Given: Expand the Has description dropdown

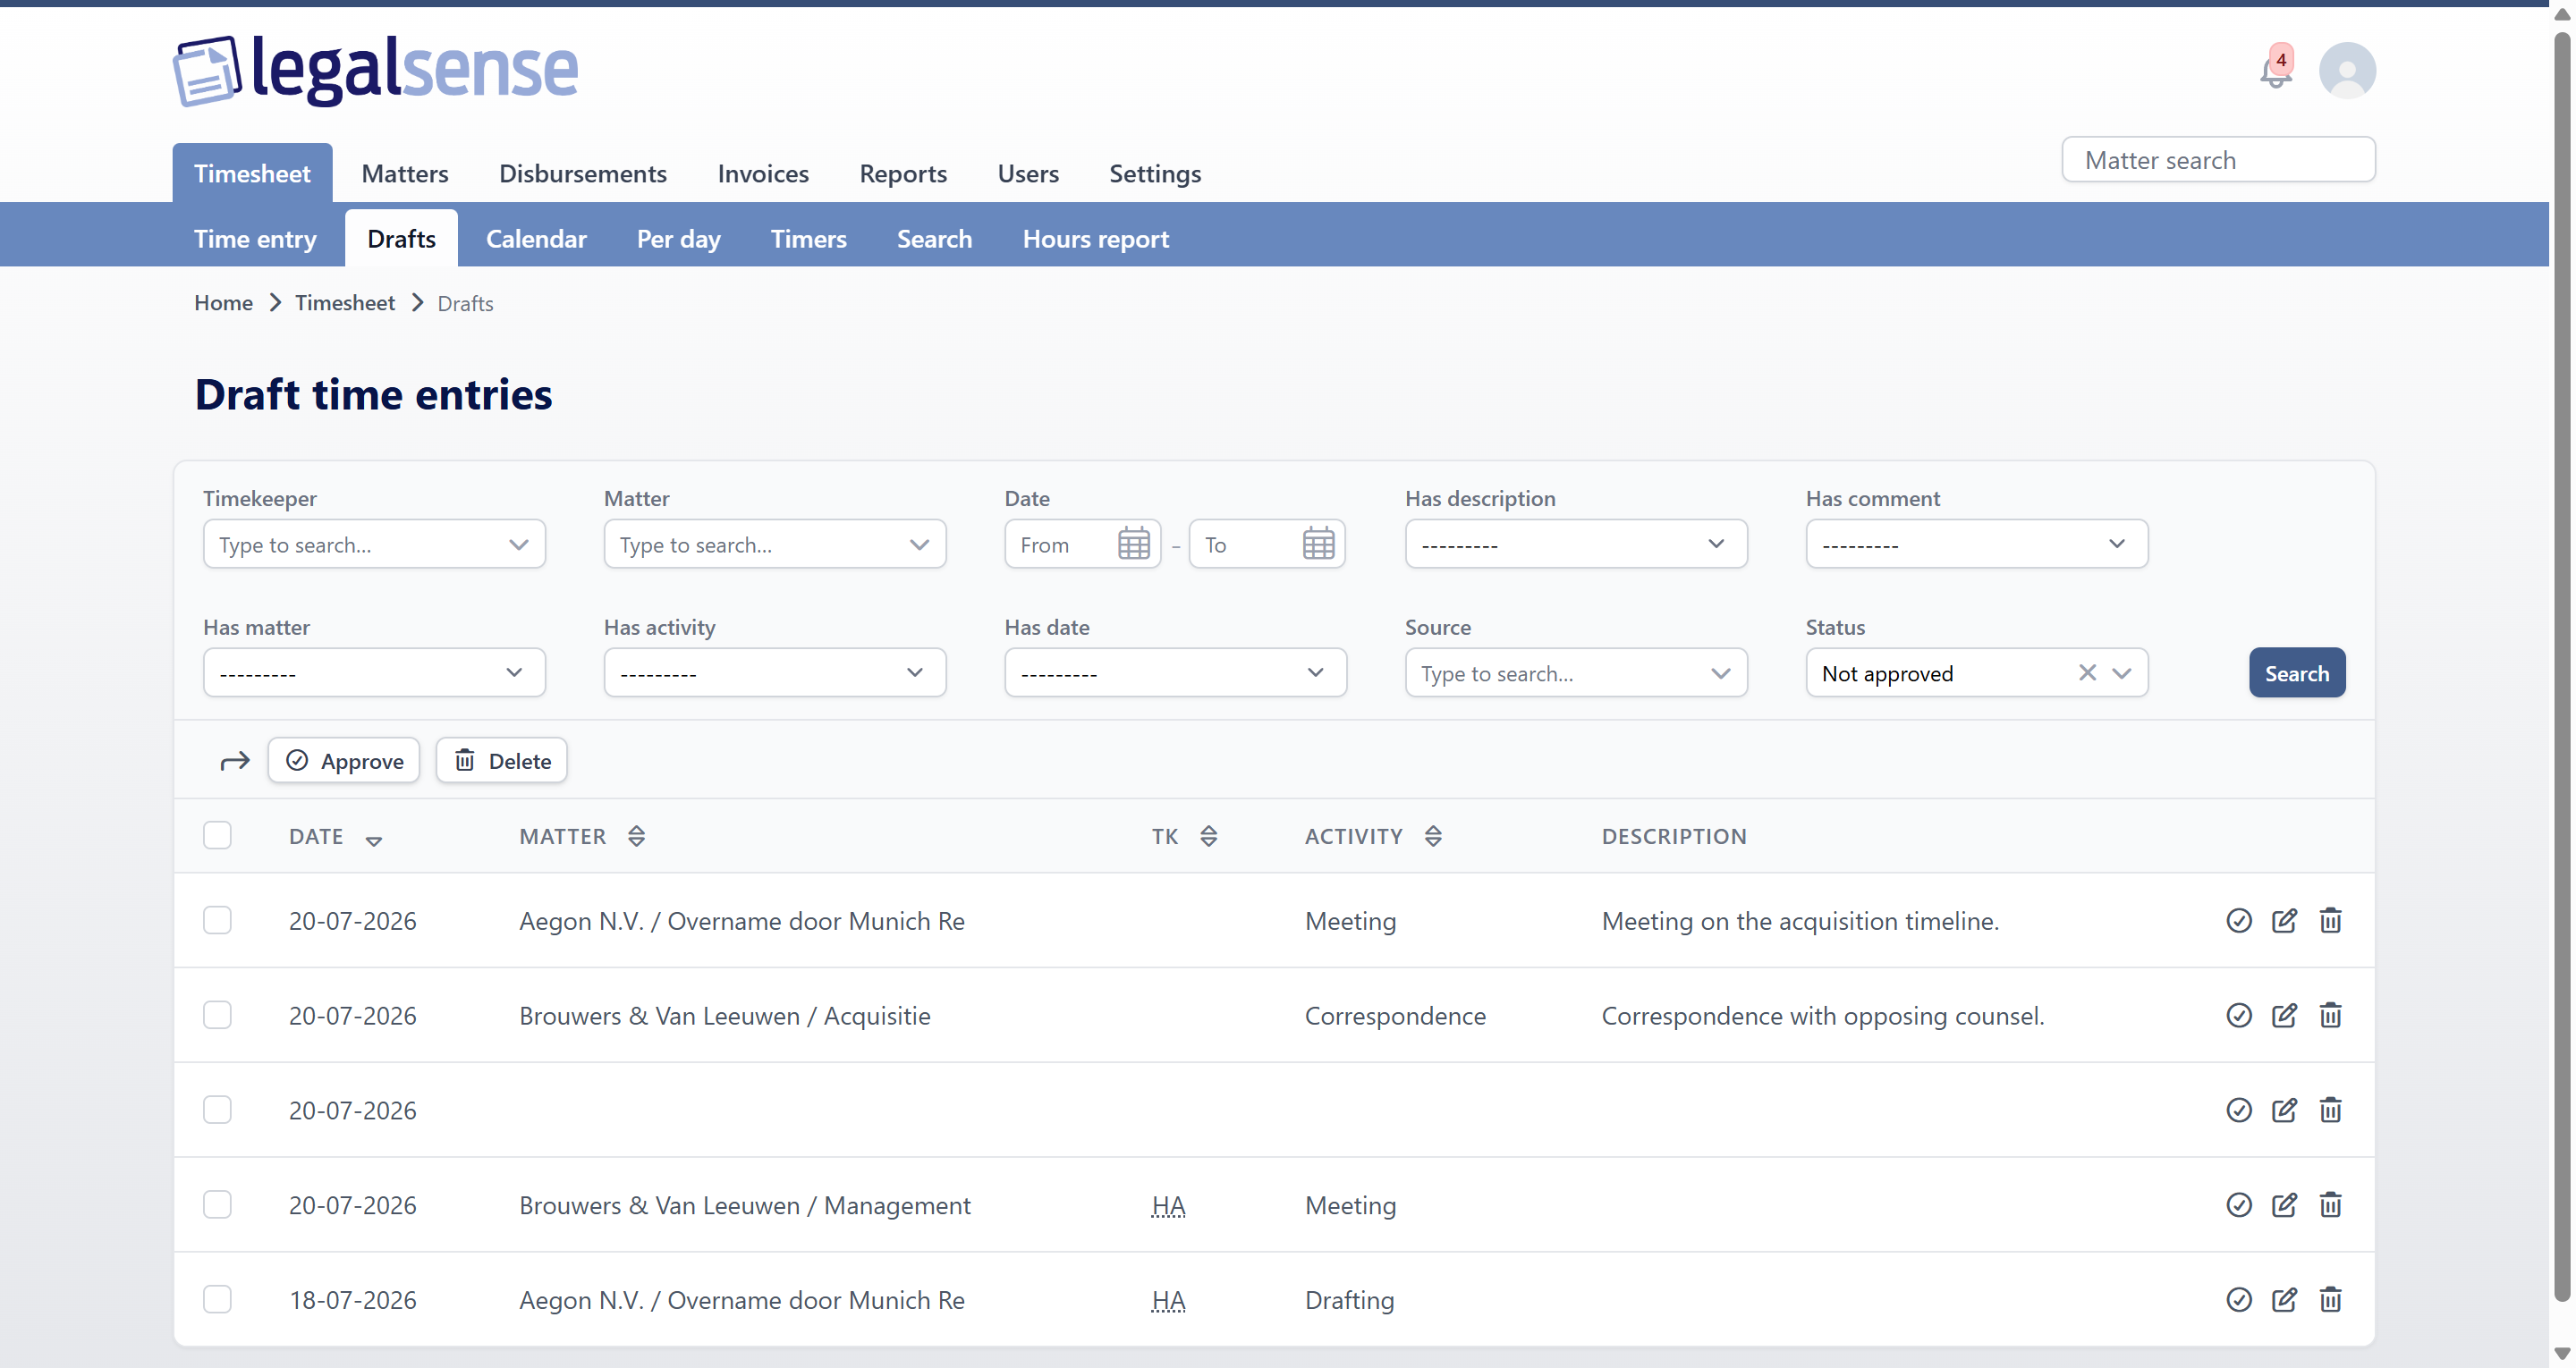Looking at the screenshot, I should coord(1576,544).
